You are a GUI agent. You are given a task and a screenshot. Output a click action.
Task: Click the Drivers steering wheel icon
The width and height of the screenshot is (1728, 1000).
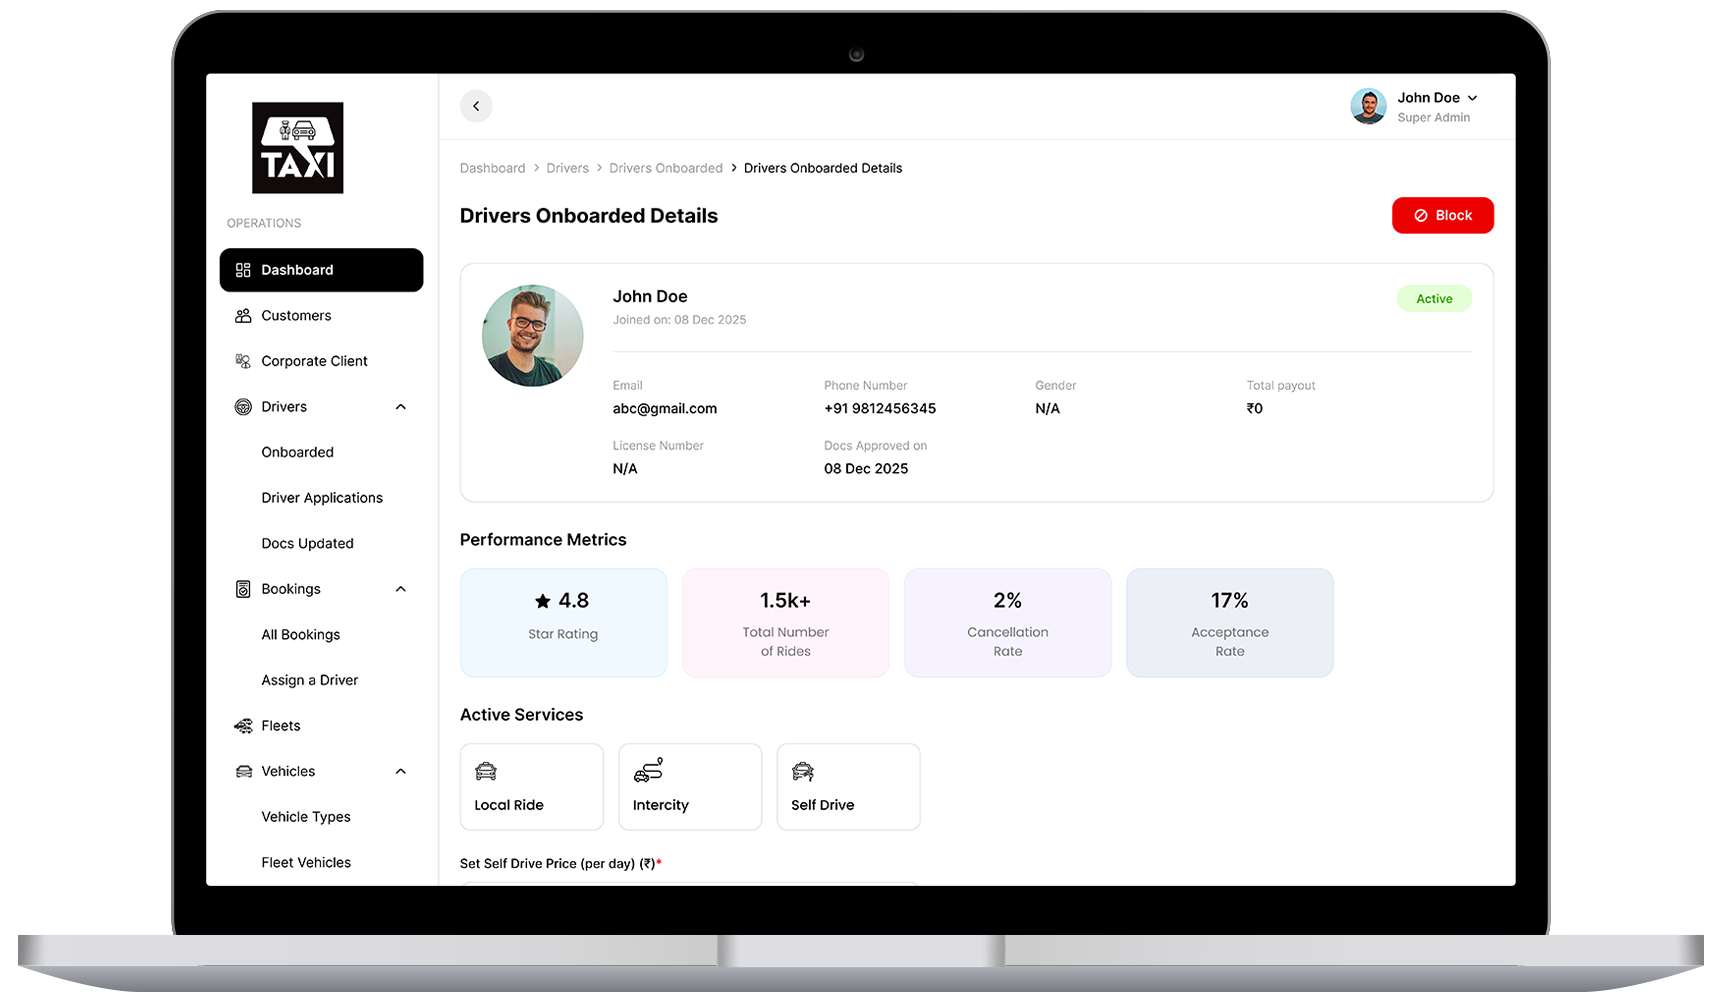point(243,406)
